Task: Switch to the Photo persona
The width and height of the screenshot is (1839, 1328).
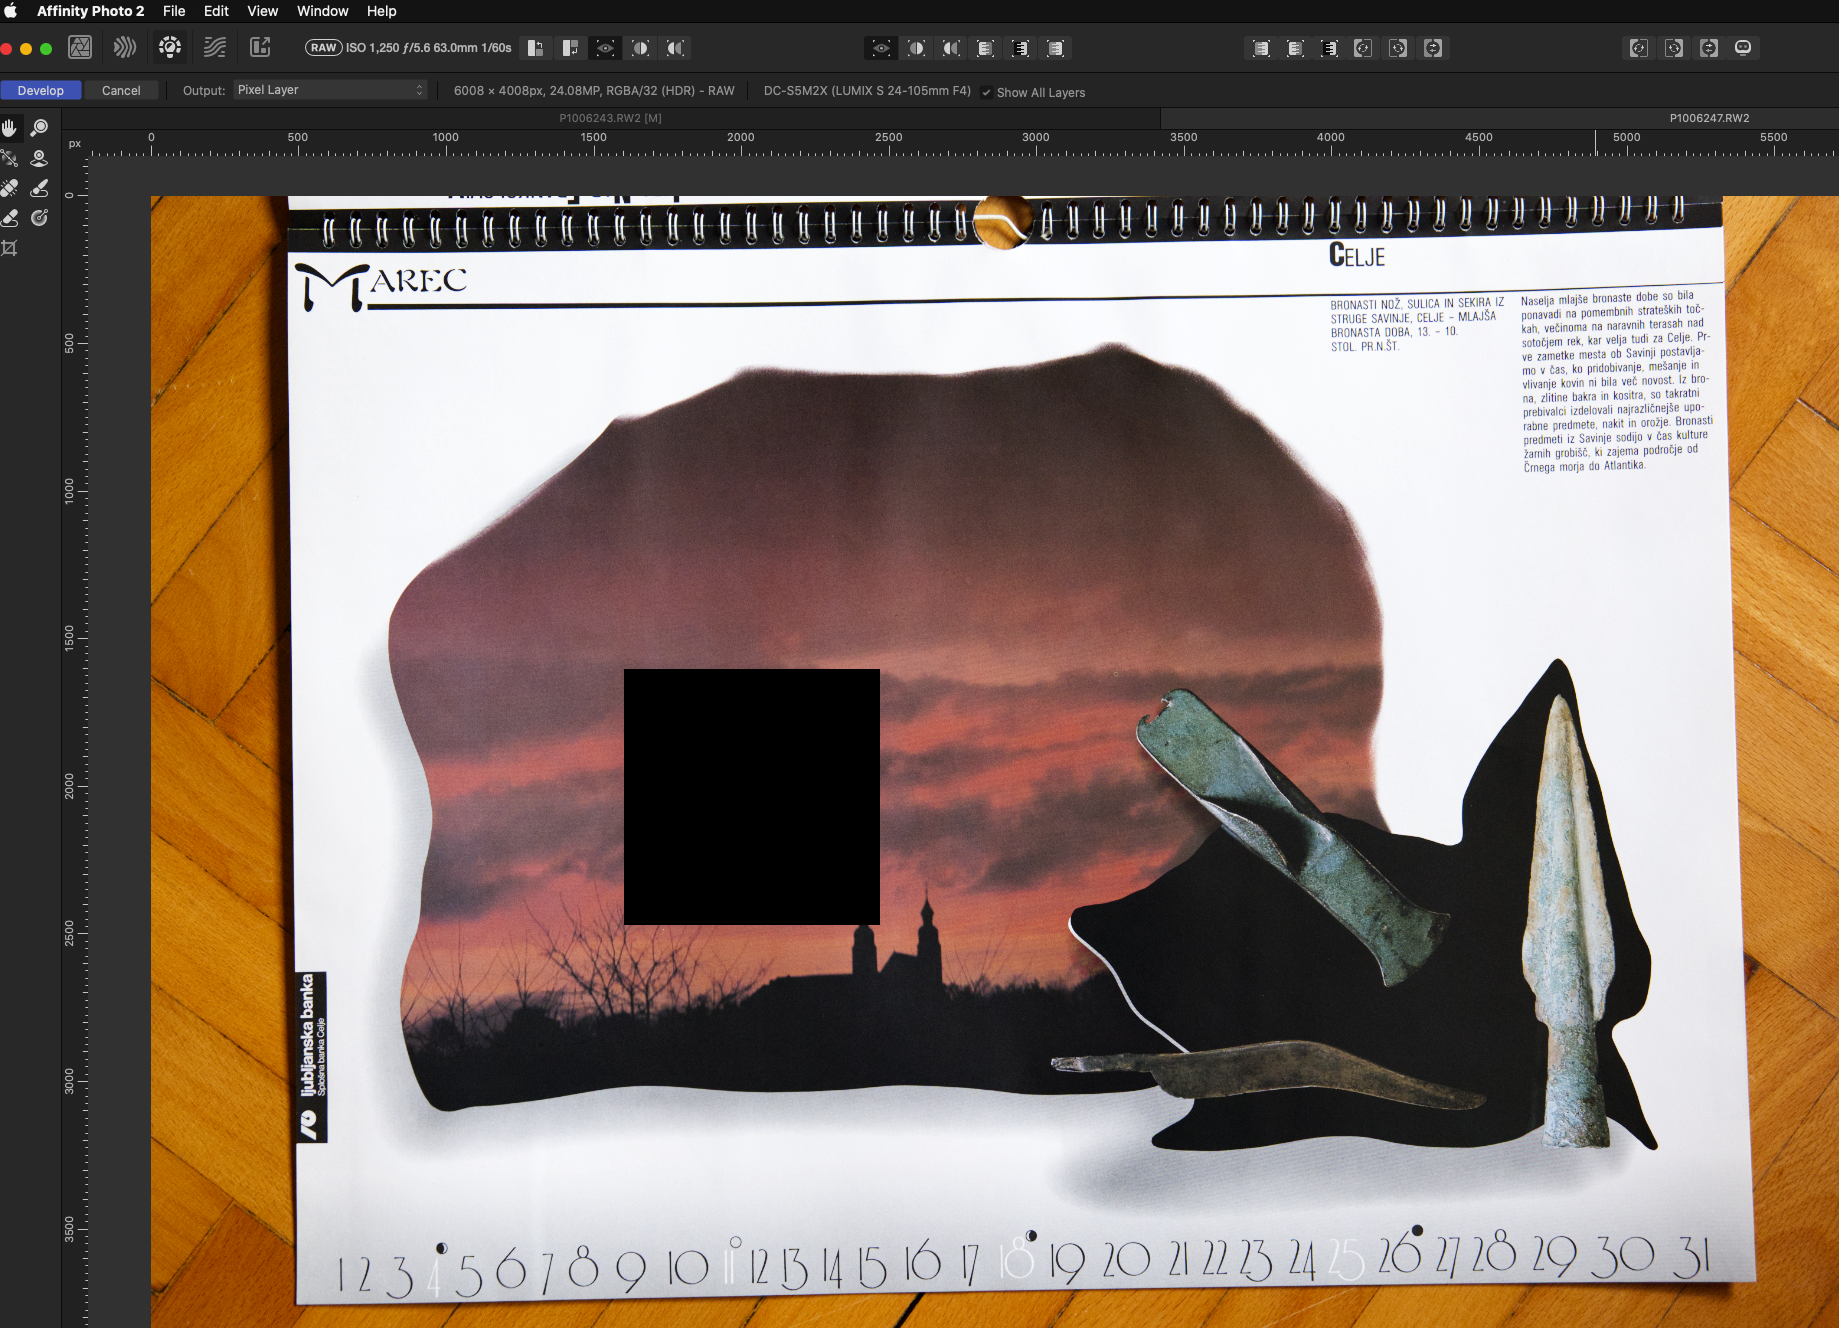Action: [x=80, y=47]
